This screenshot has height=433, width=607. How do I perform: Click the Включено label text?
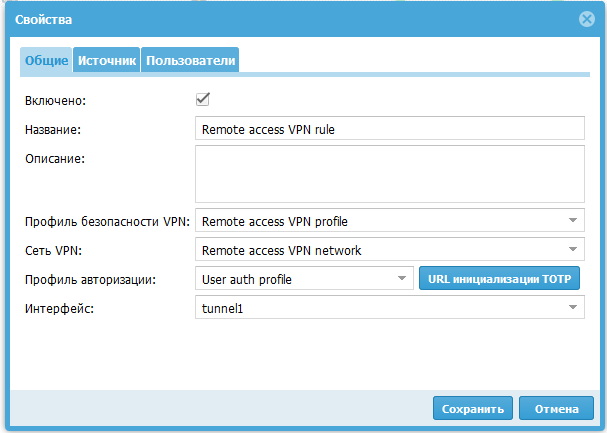pos(55,101)
